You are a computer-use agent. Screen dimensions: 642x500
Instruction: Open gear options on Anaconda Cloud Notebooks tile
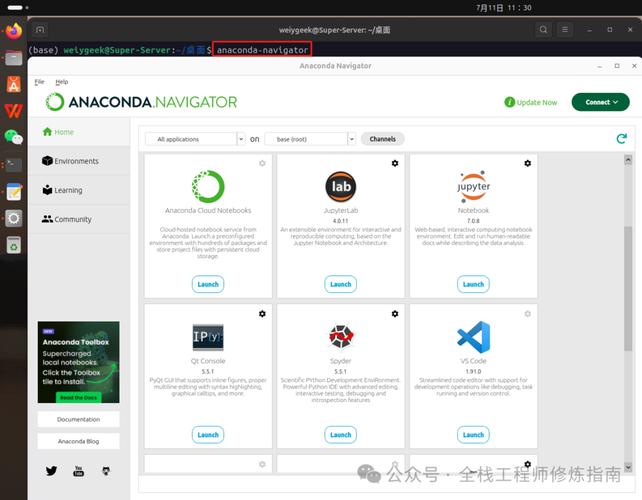[262, 163]
